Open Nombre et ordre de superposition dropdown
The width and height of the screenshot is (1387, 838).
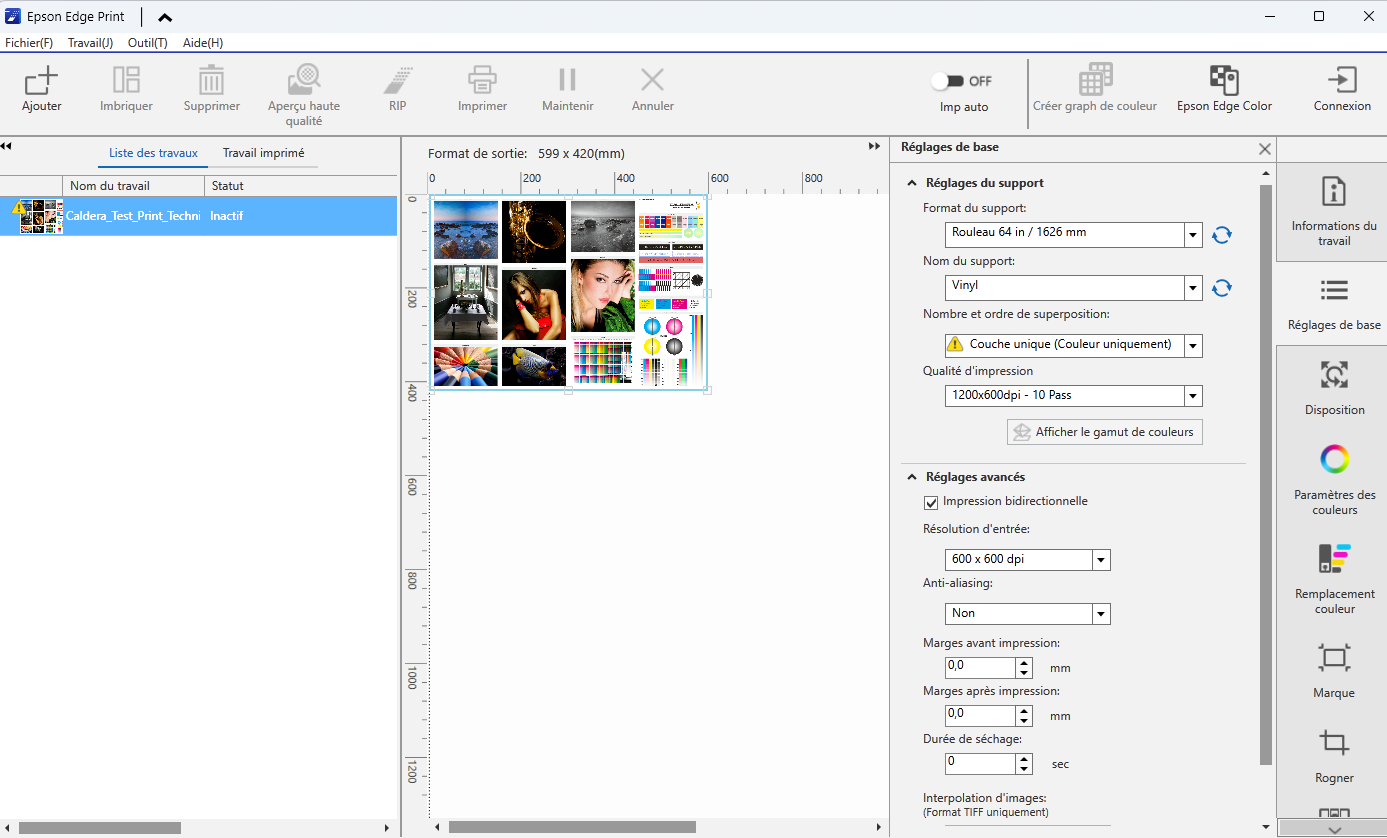(x=1193, y=345)
